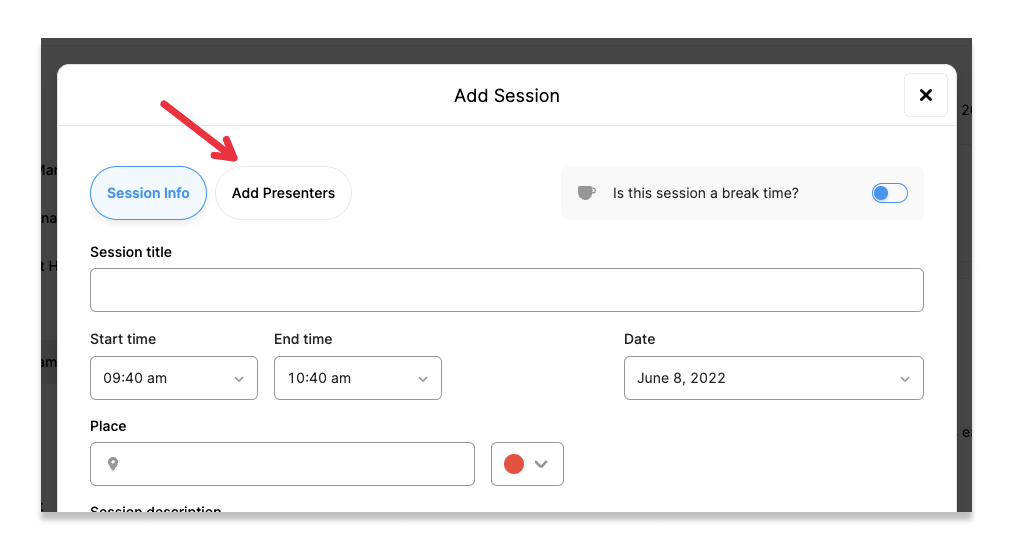The image size is (1010, 555).
Task: Click the location pin icon in Place
Action: pos(113,464)
